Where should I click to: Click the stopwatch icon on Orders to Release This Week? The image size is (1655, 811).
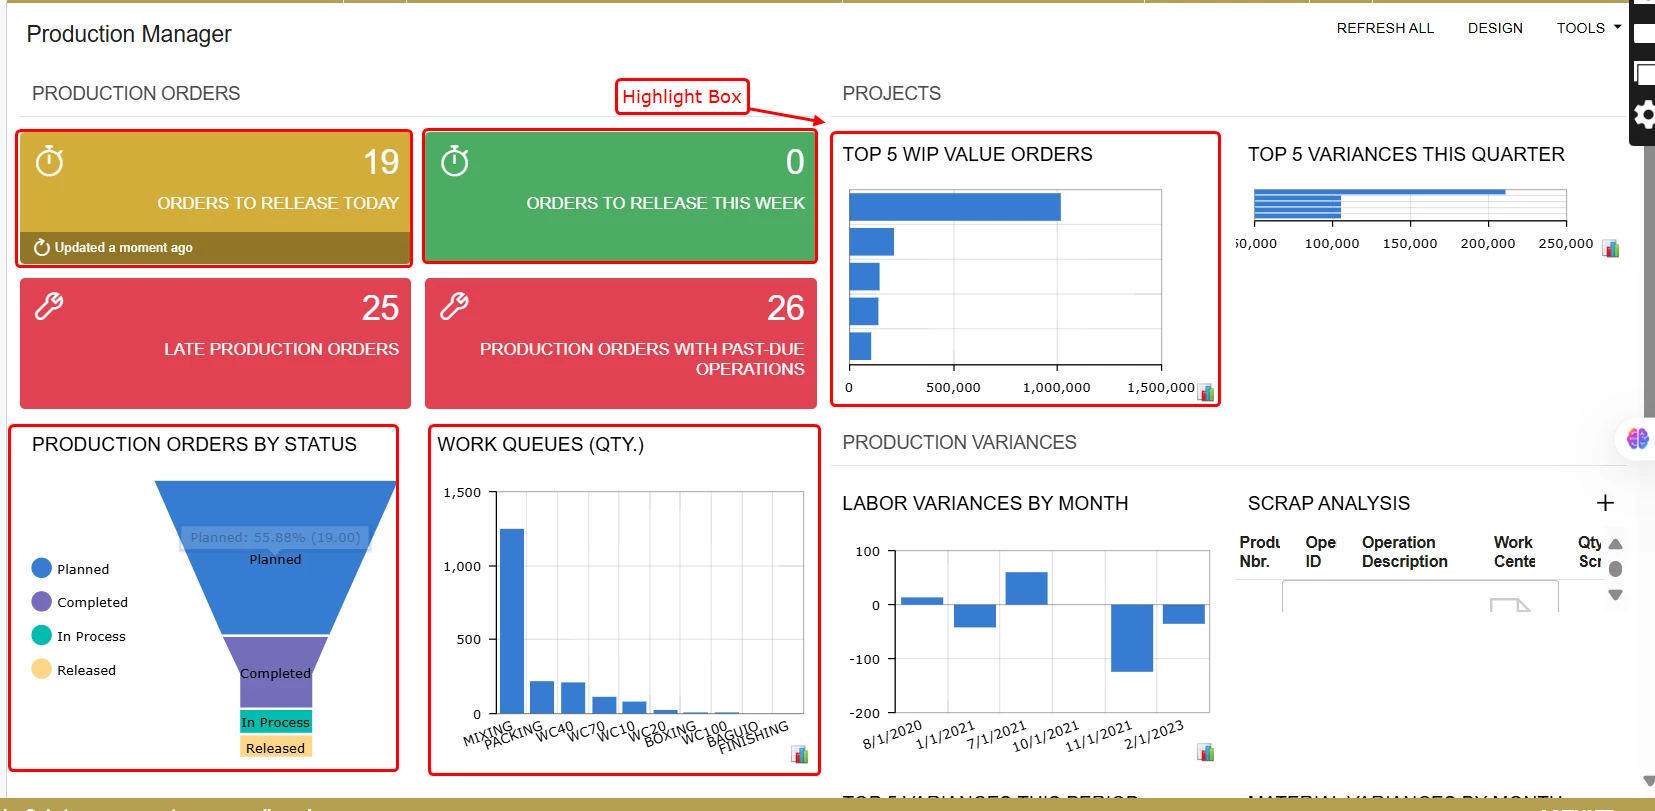click(x=455, y=161)
